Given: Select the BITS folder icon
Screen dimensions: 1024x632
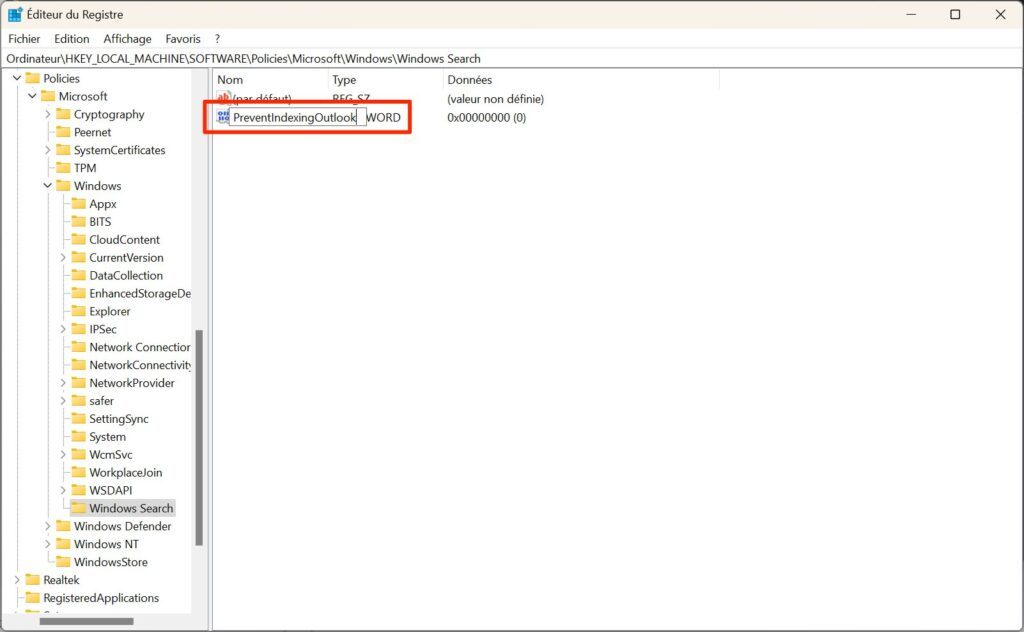Looking at the screenshot, I should (x=78, y=222).
